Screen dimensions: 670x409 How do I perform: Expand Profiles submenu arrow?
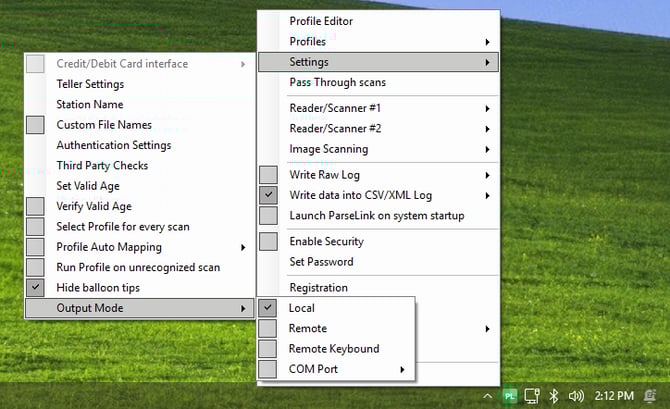487,42
